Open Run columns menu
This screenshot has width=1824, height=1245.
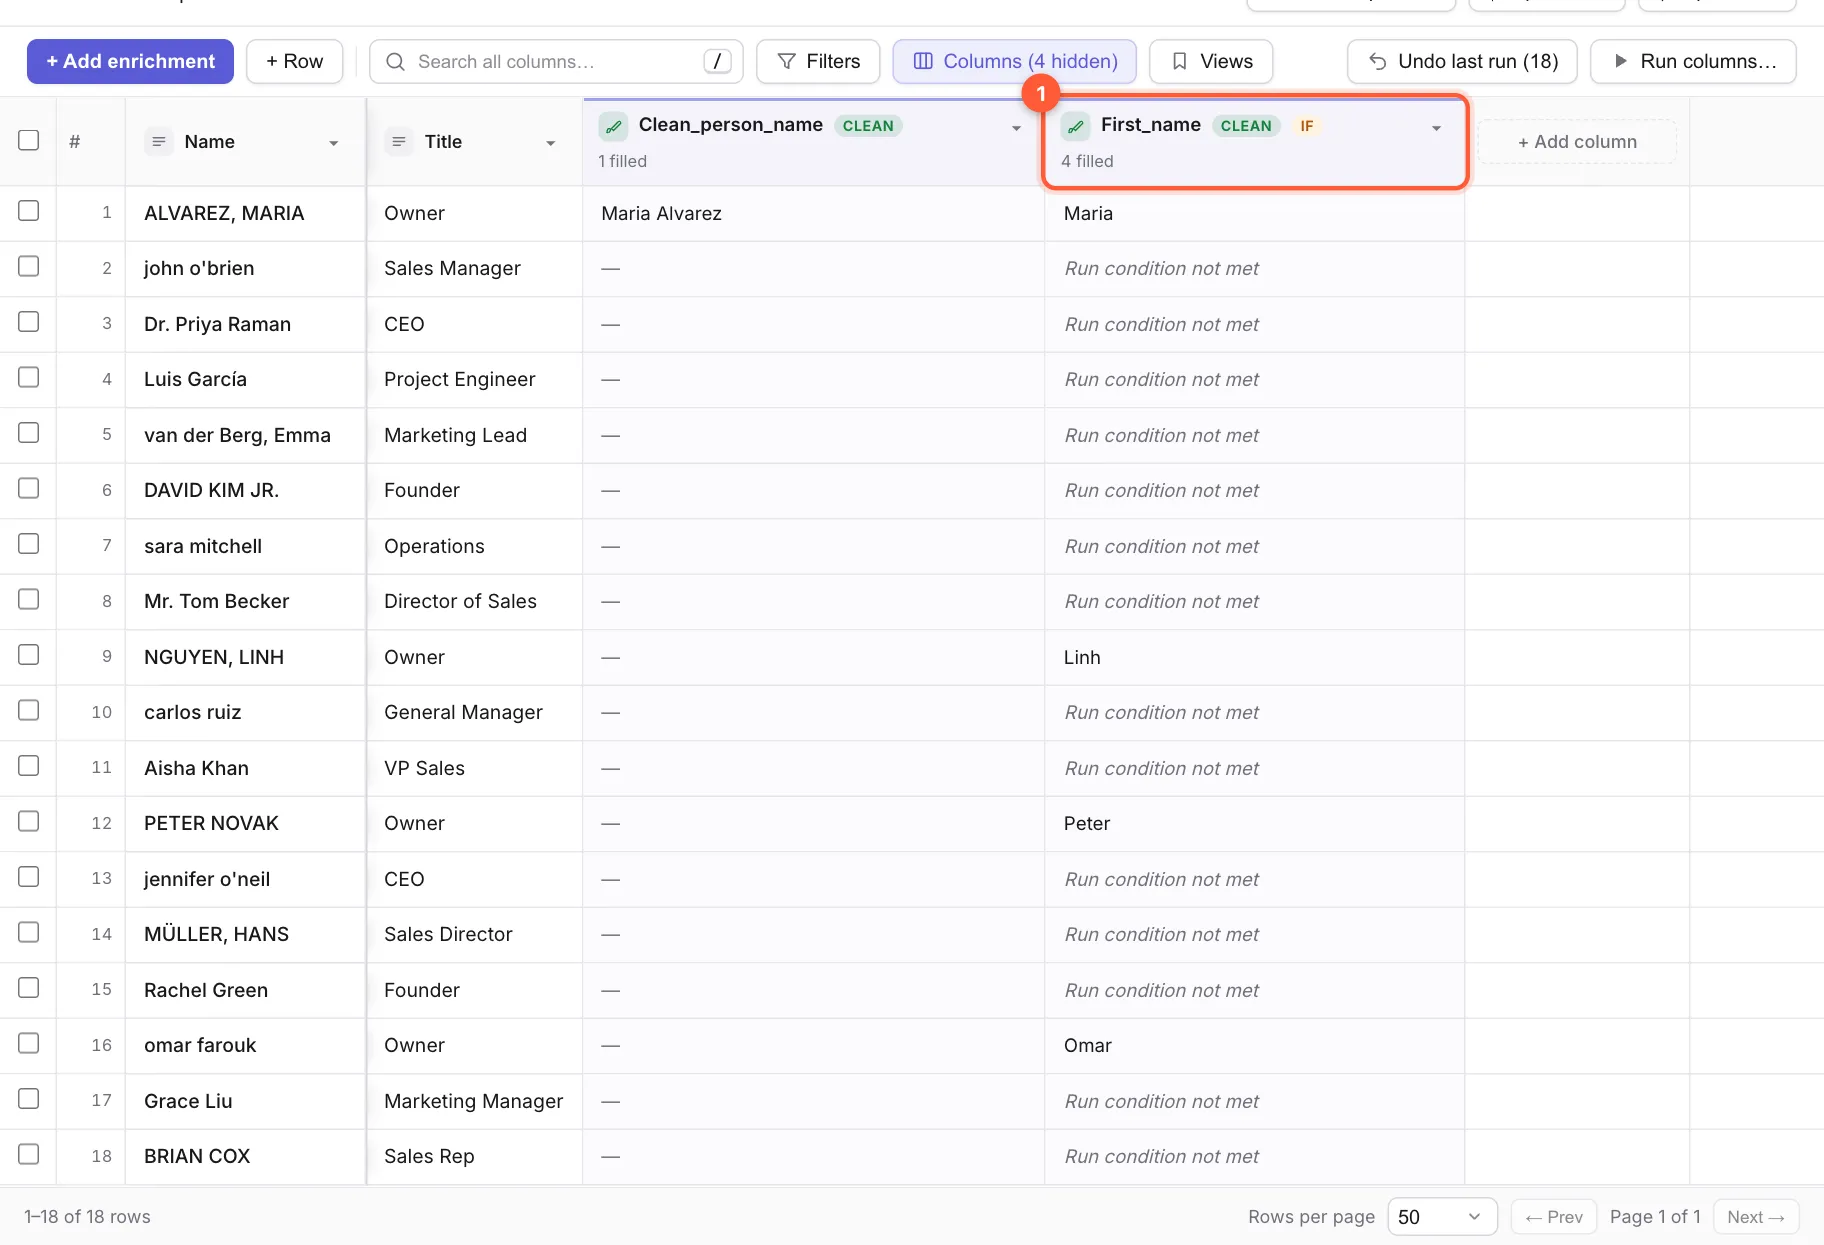coord(1693,61)
